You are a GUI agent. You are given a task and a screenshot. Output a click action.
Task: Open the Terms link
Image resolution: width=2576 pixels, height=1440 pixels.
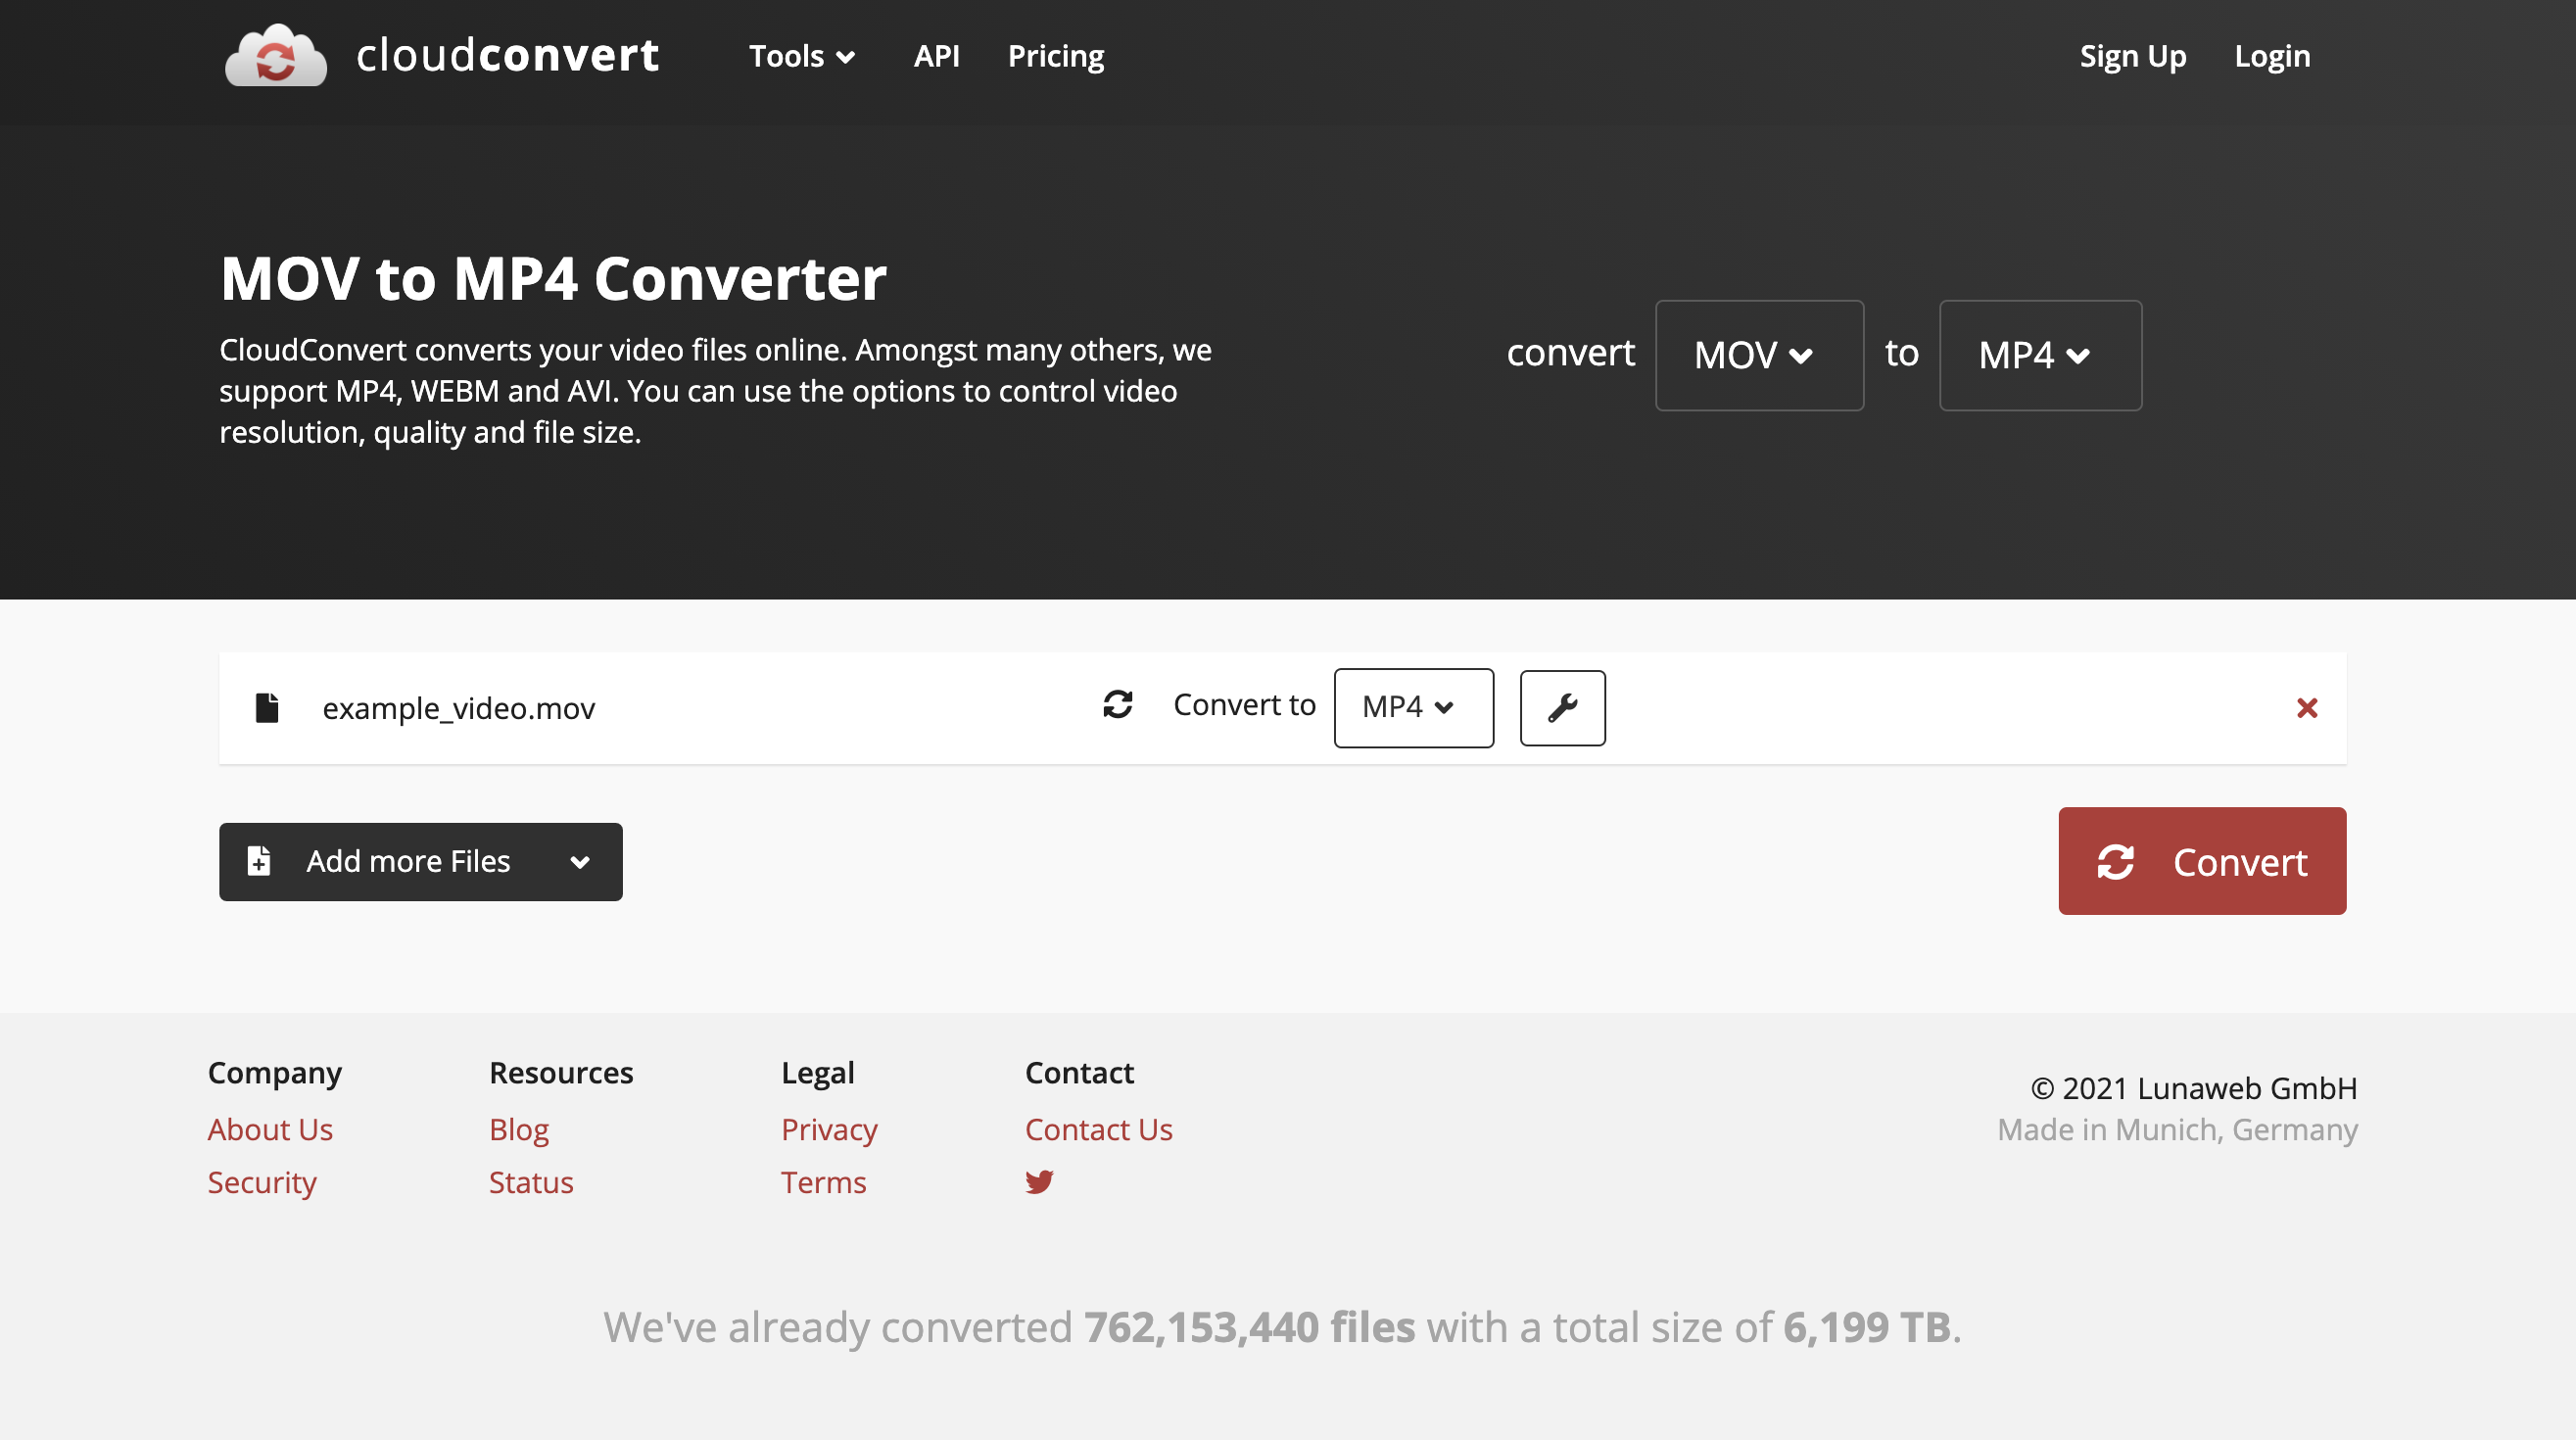click(x=823, y=1182)
